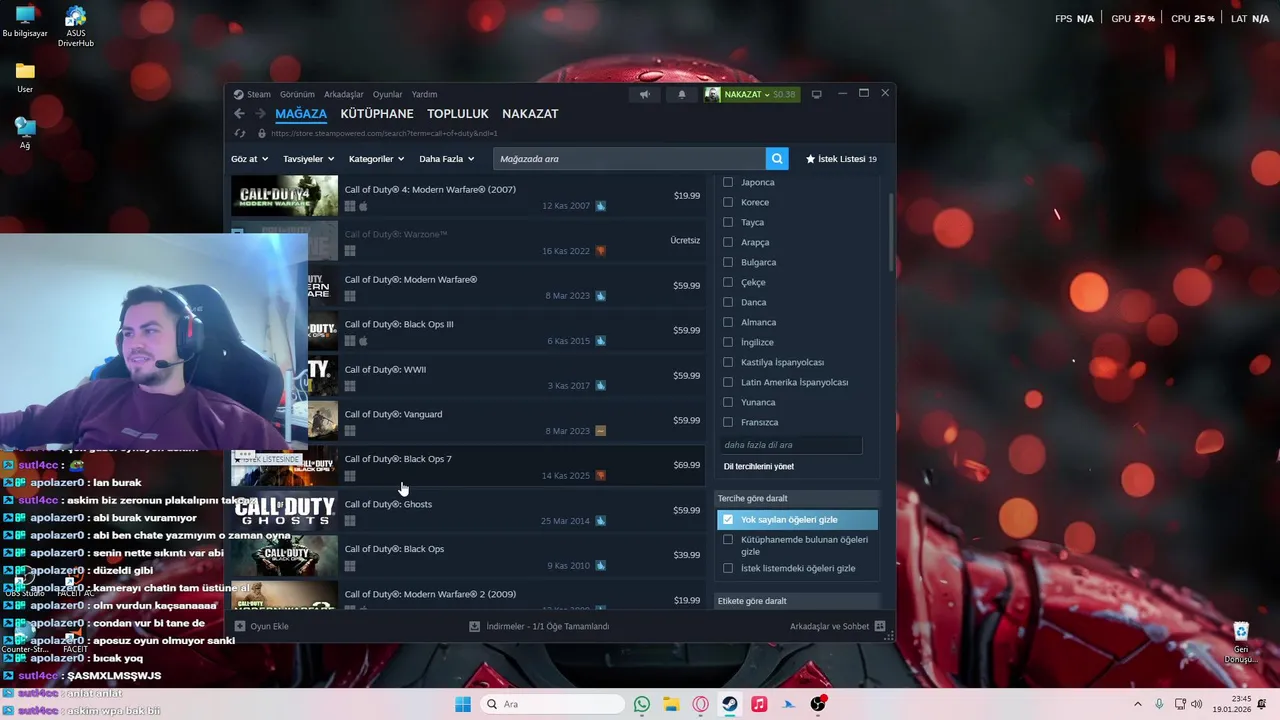Select the Geri Dönüşüm recycle bin icon
Image resolution: width=1280 pixels, height=720 pixels.
pyautogui.click(x=1241, y=643)
